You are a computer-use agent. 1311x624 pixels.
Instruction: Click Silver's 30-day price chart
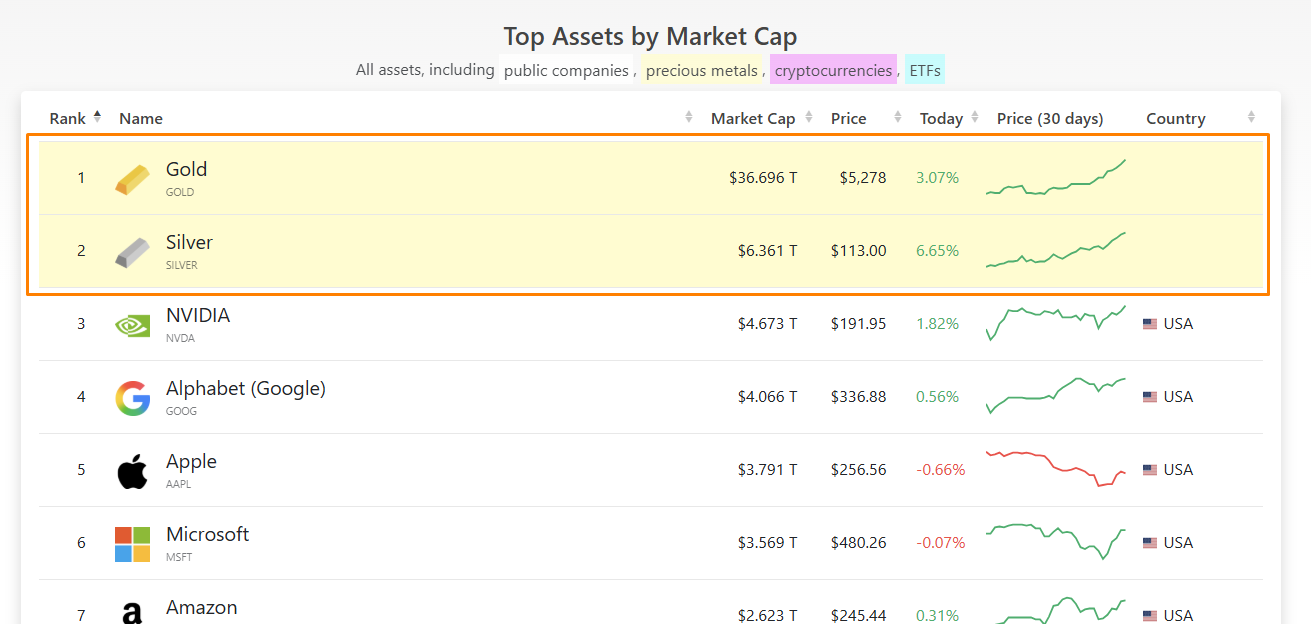(x=1056, y=251)
